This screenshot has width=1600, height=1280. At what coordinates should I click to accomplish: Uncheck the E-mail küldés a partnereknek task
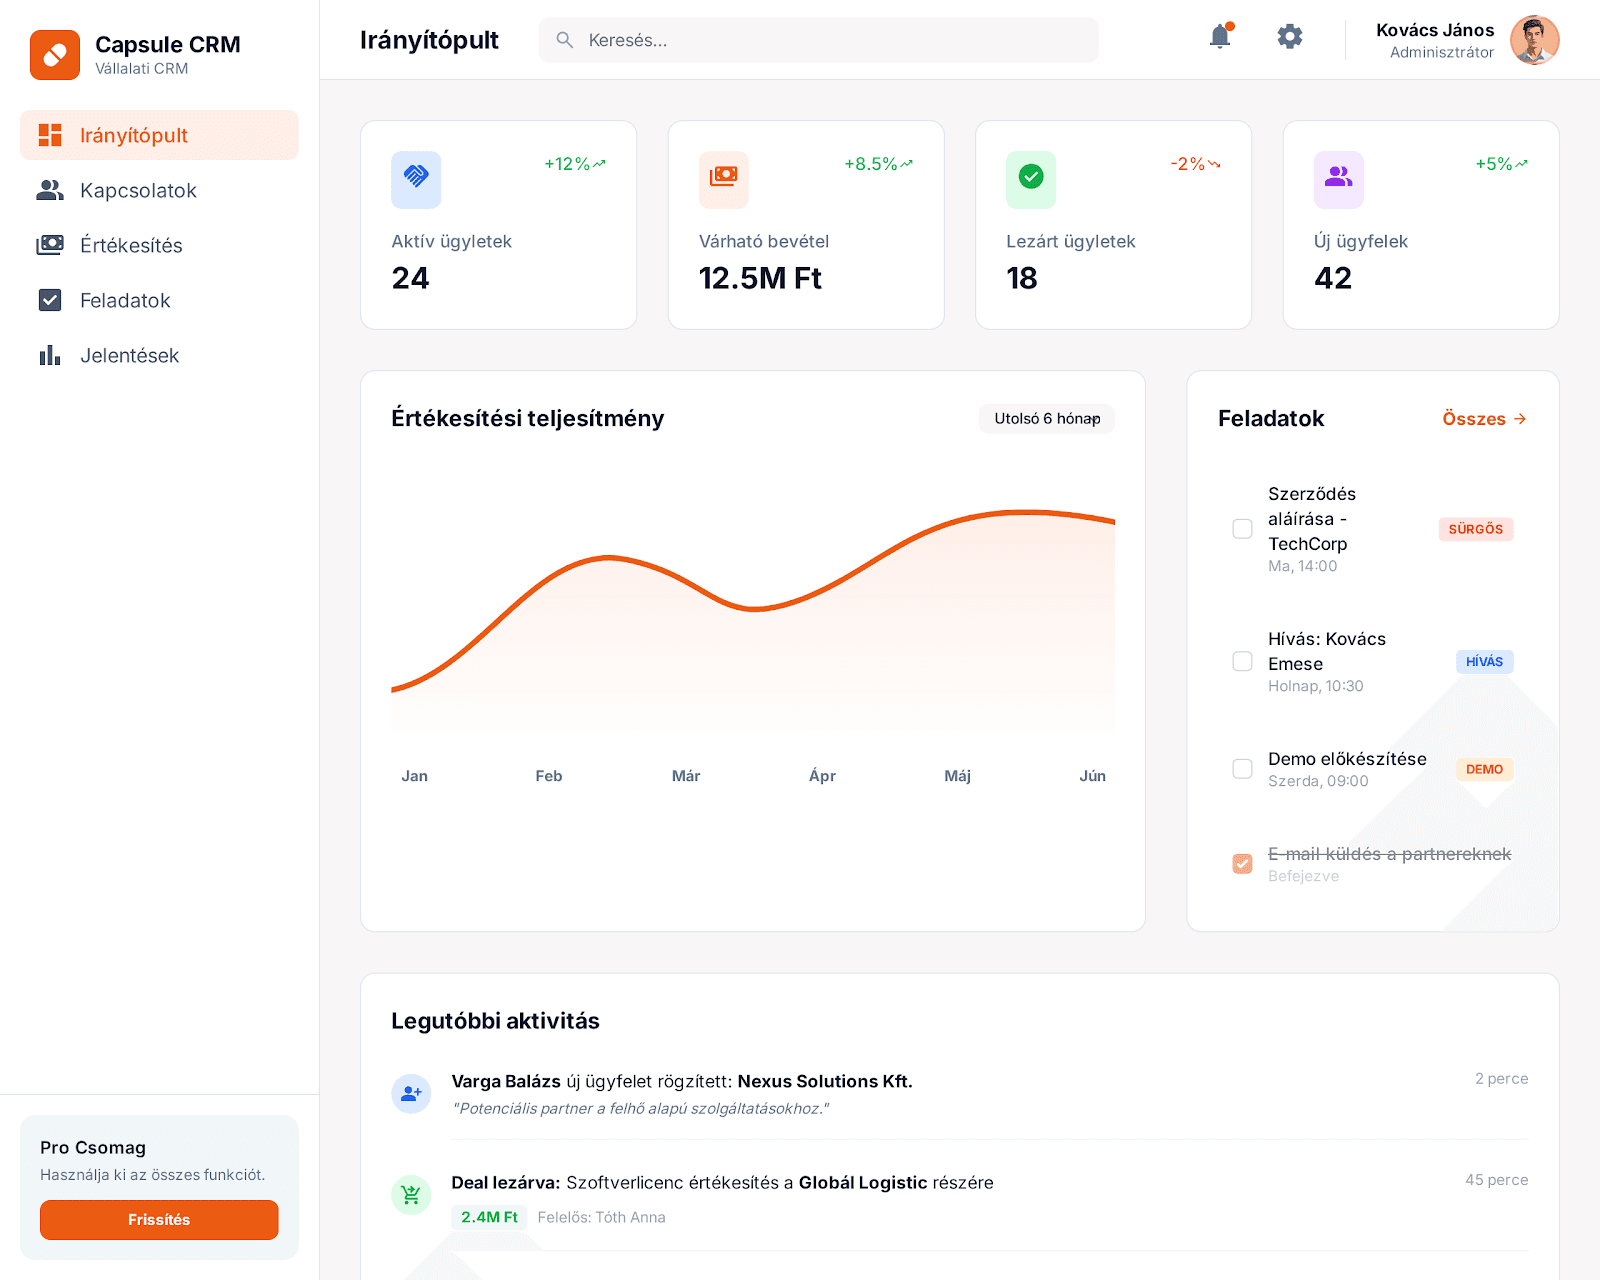click(x=1242, y=862)
